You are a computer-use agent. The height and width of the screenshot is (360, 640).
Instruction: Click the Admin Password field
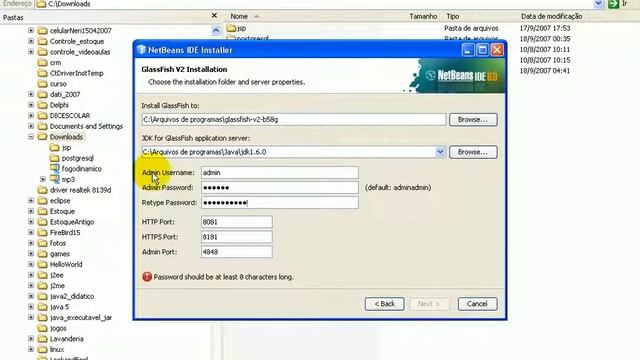click(280, 188)
